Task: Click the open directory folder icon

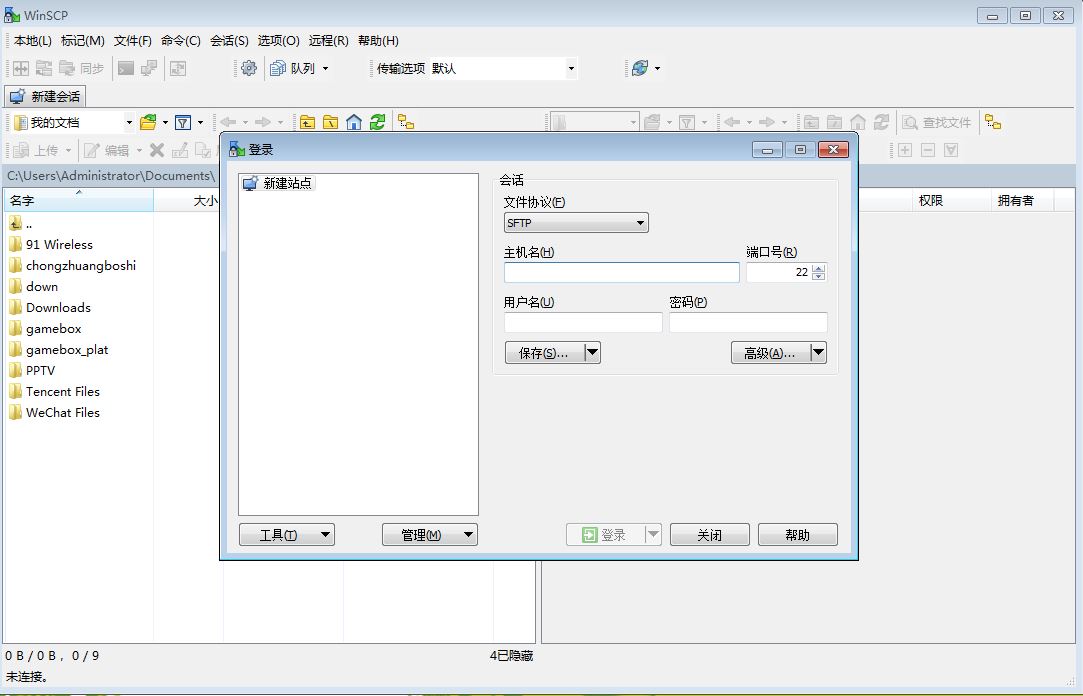Action: click(x=149, y=121)
